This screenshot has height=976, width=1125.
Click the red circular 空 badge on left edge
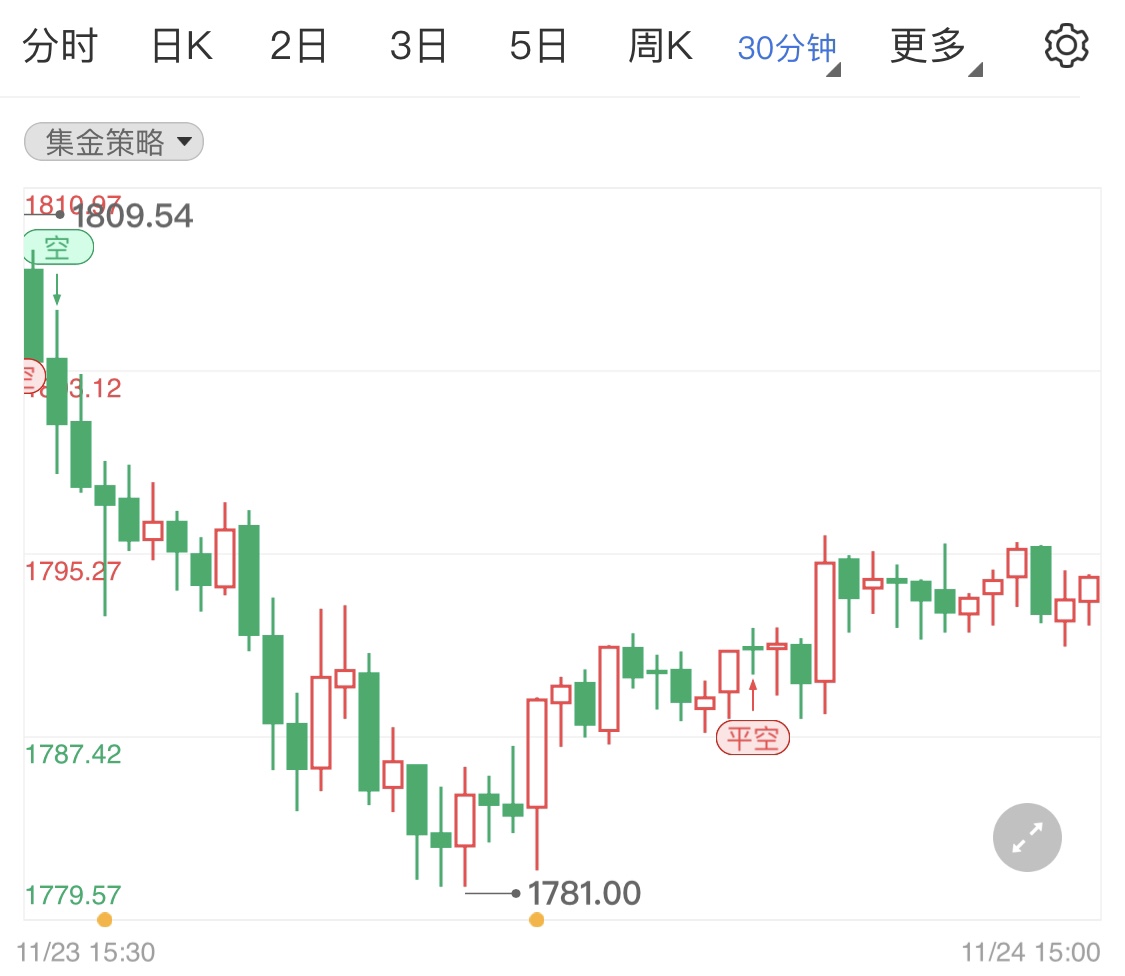[30, 376]
